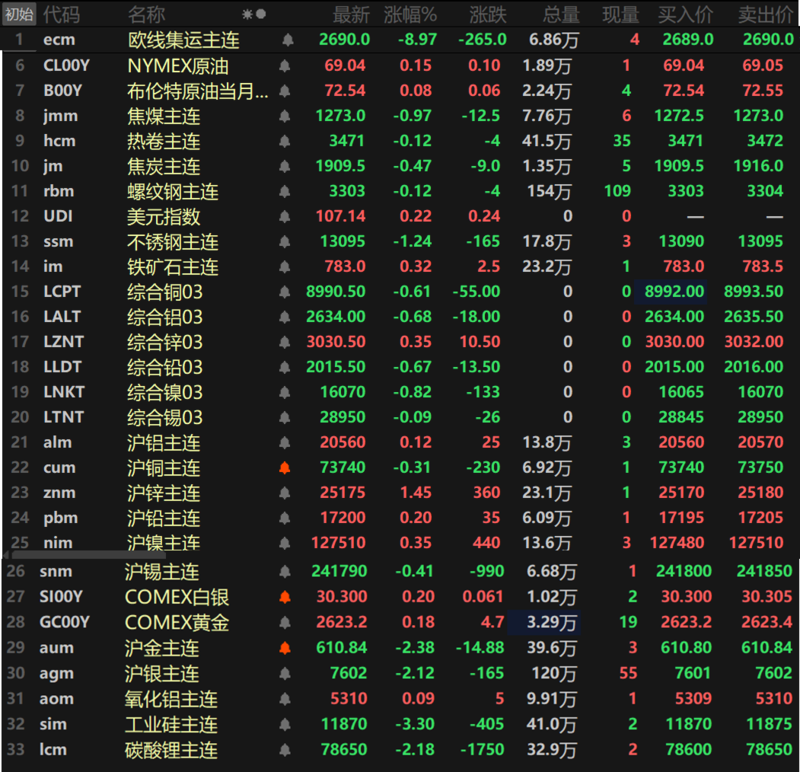Click the bell icon for 碳酸锂主连
This screenshot has width=800, height=772.
click(285, 750)
